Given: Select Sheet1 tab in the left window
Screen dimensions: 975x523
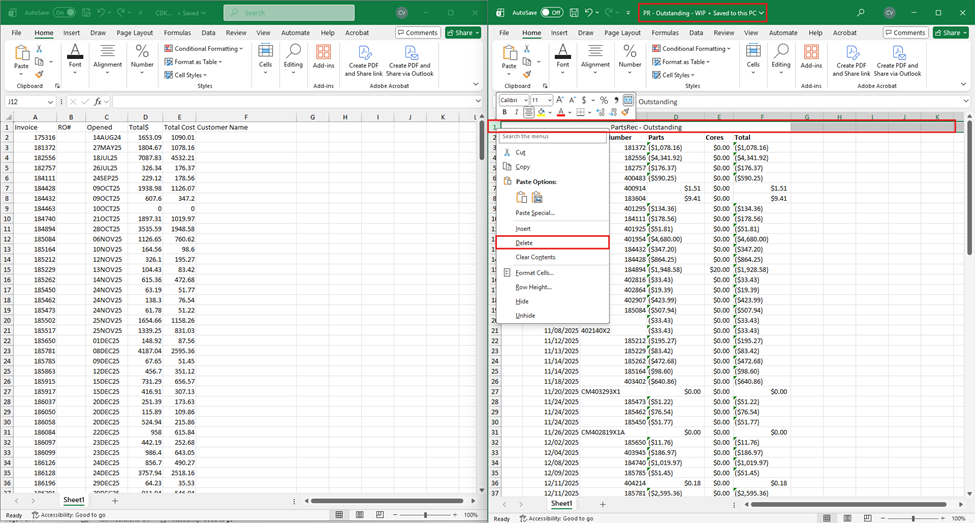Looking at the screenshot, I should pyautogui.click(x=73, y=500).
